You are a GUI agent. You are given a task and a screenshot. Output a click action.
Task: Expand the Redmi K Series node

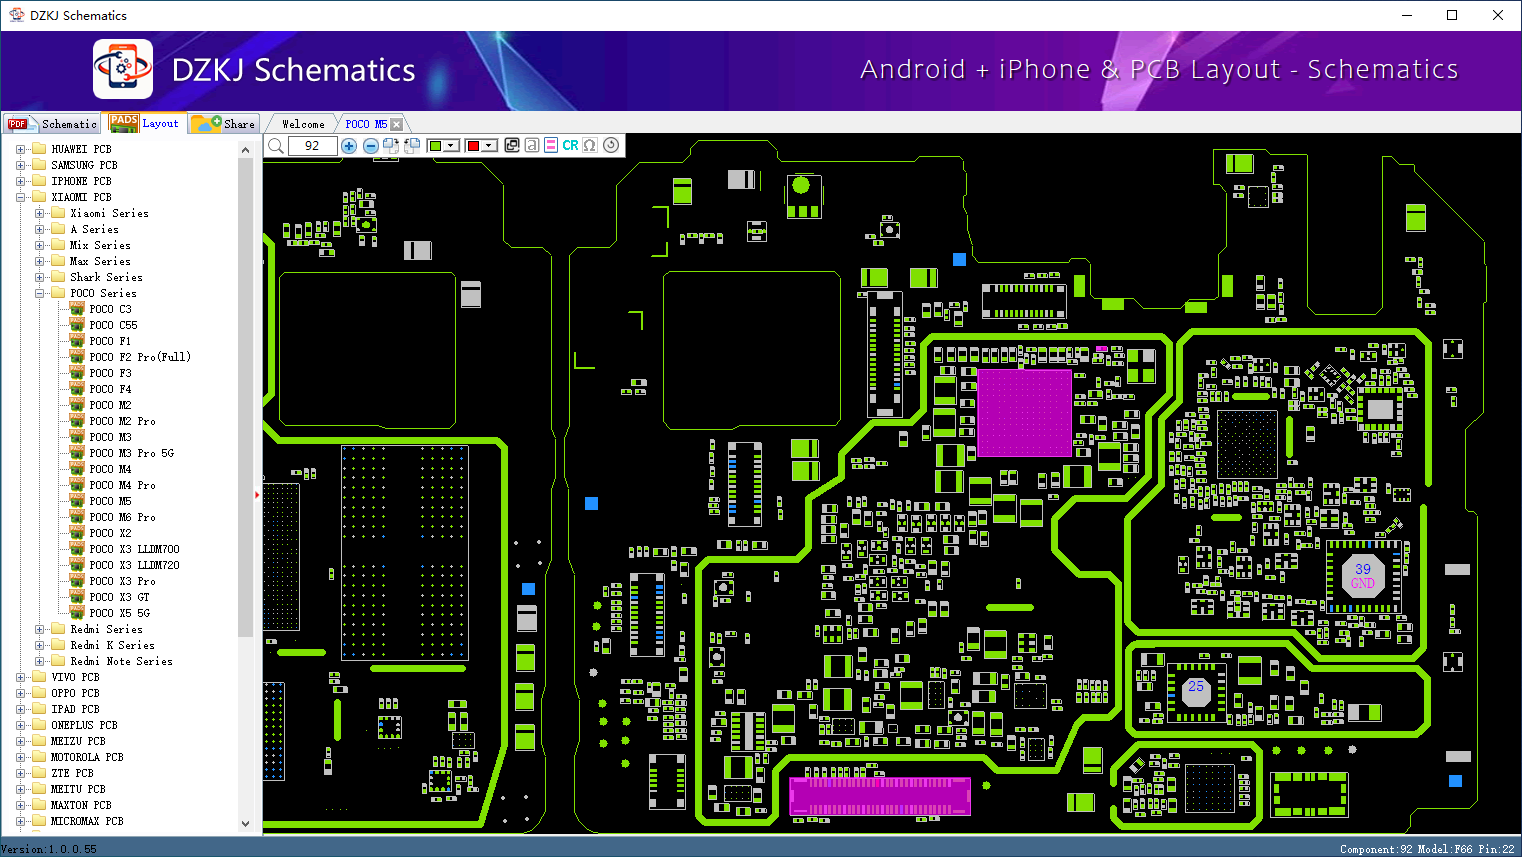pos(39,645)
